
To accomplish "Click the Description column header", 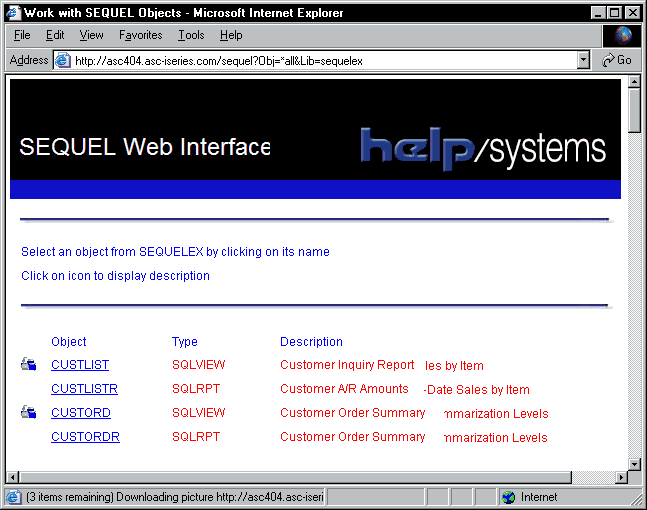I will 311,342.
